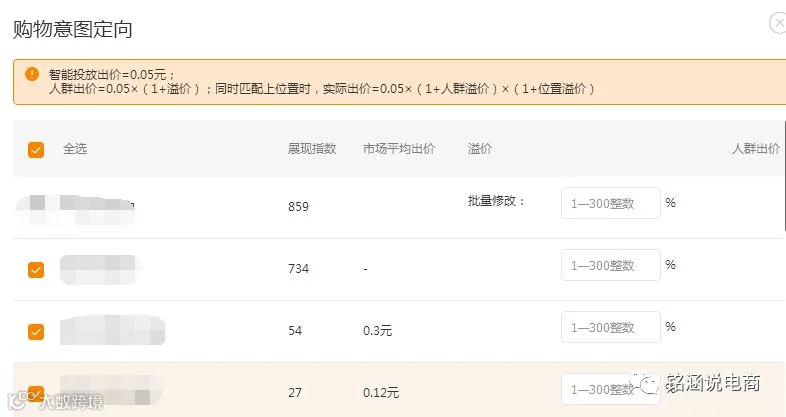
Task: Click the 溢价 input in the 0.3元 row
Action: point(611,327)
